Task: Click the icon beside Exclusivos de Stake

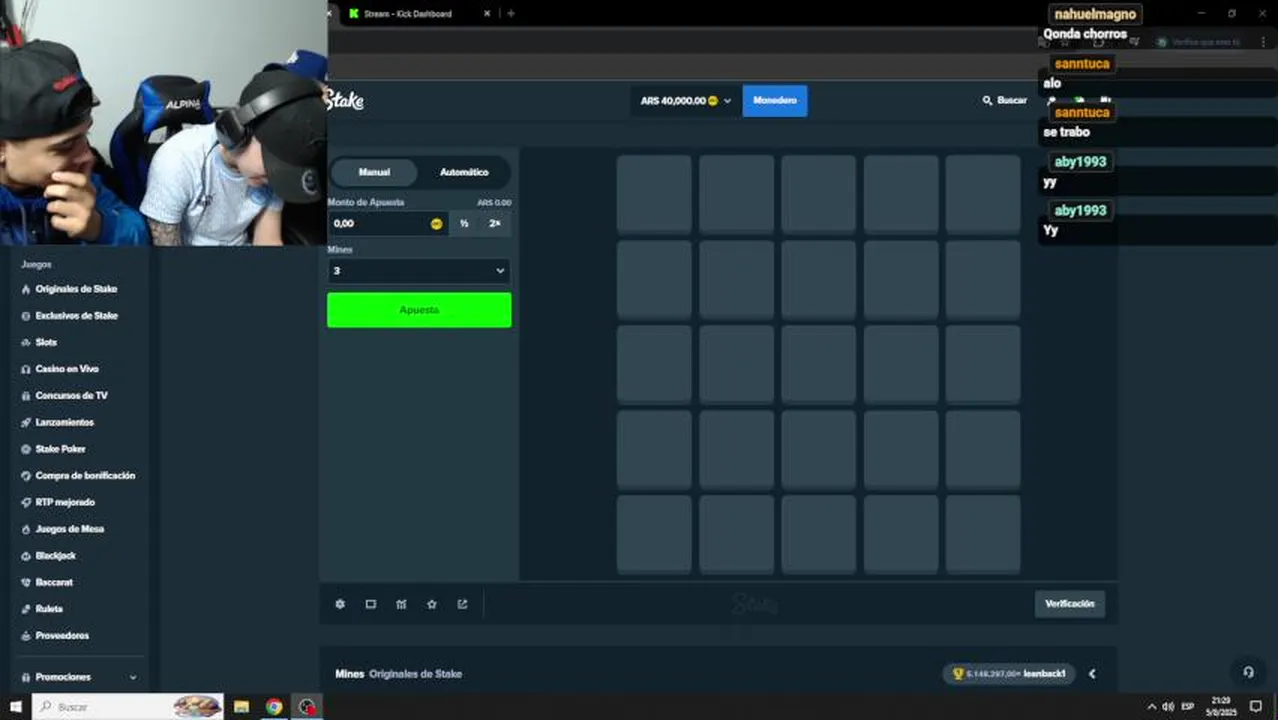Action: [x=26, y=316]
